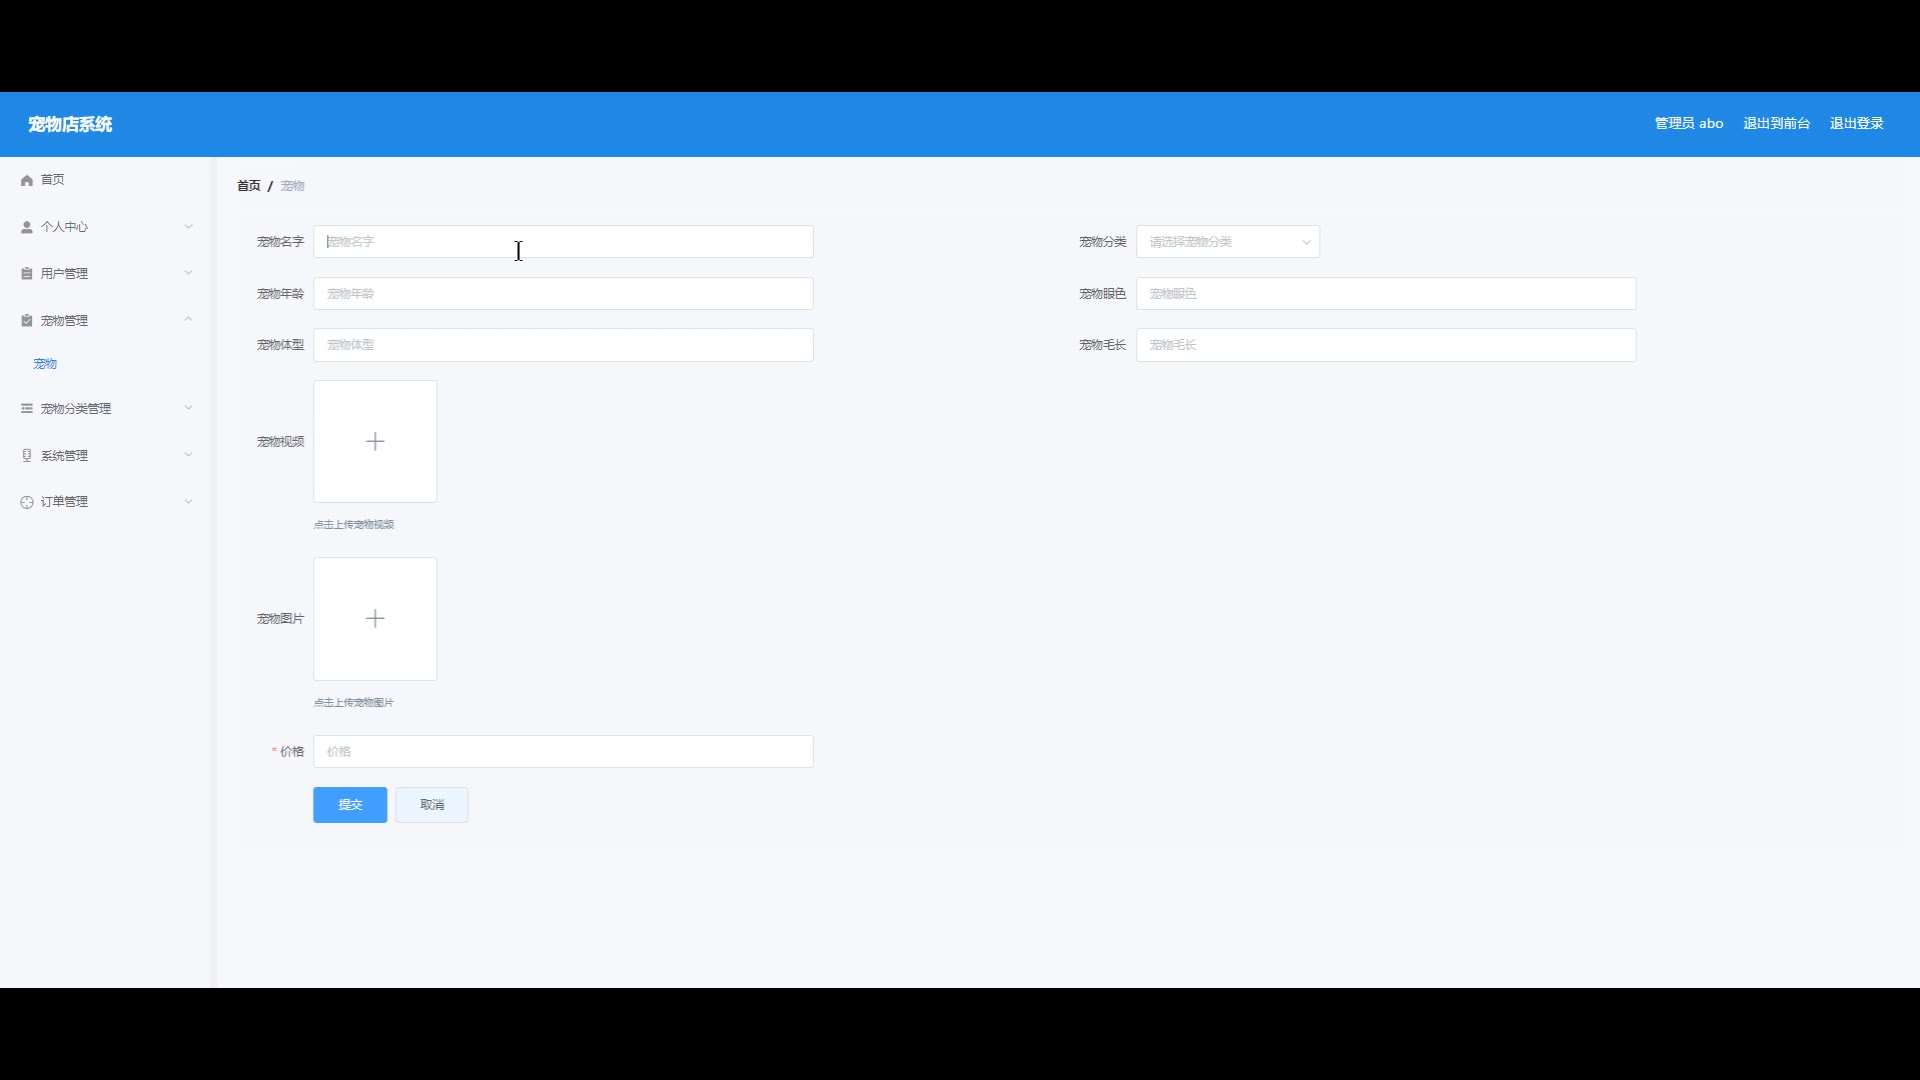Click the 退出登录 link

(1856, 124)
